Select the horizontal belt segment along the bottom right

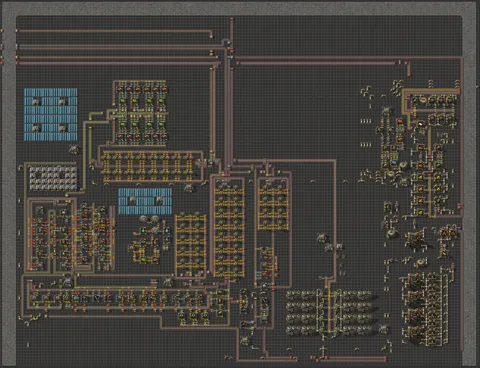tap(352, 359)
